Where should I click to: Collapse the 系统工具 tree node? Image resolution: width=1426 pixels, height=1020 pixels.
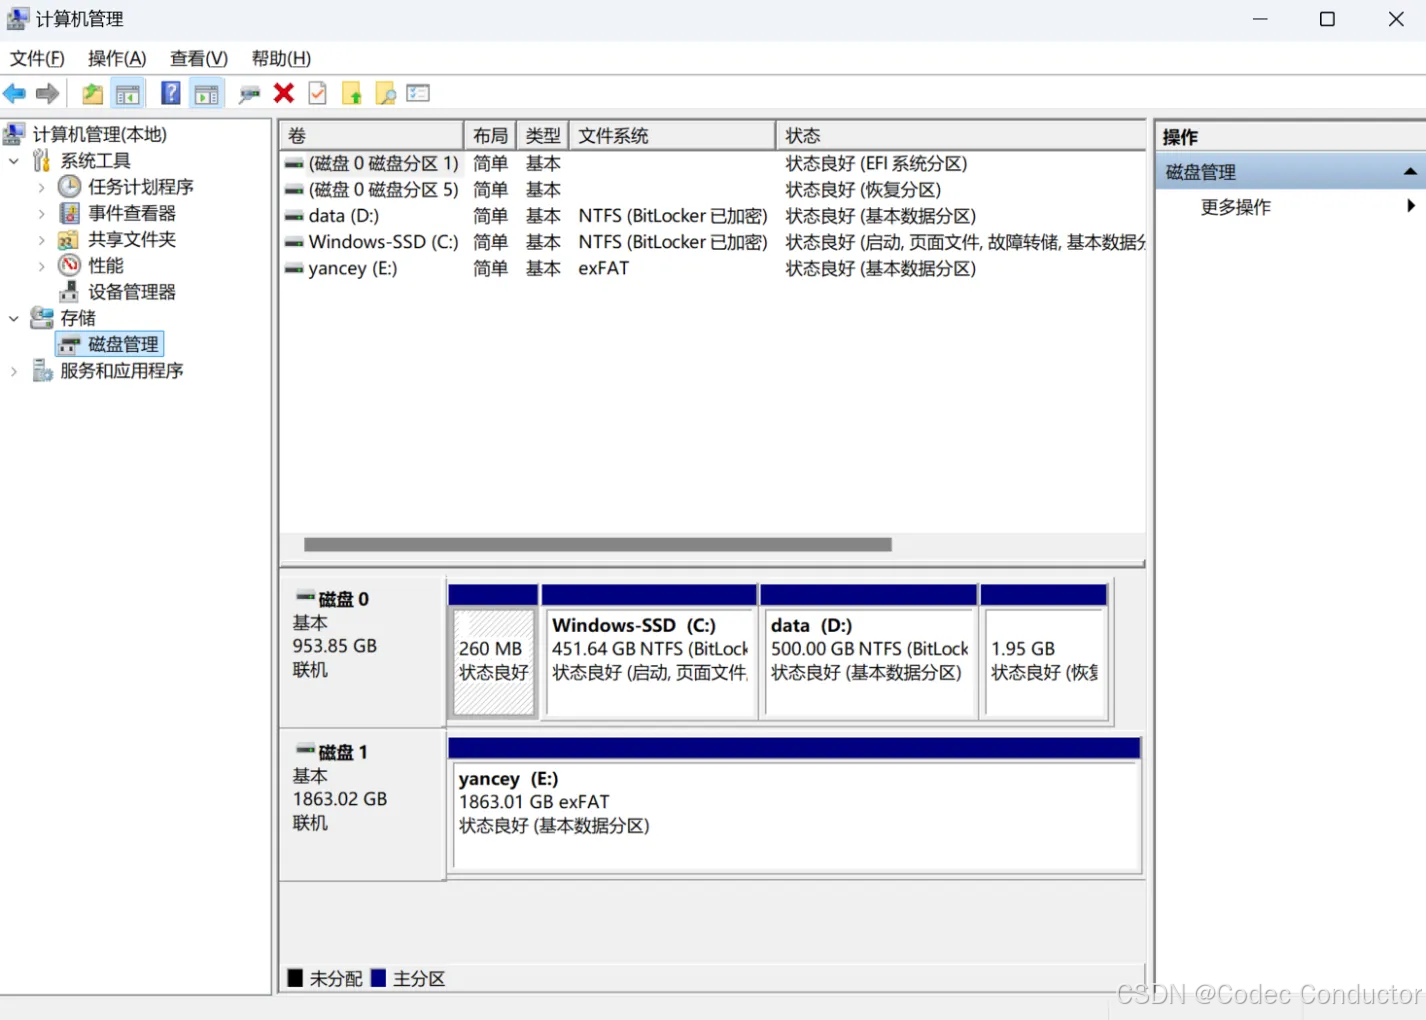14,161
